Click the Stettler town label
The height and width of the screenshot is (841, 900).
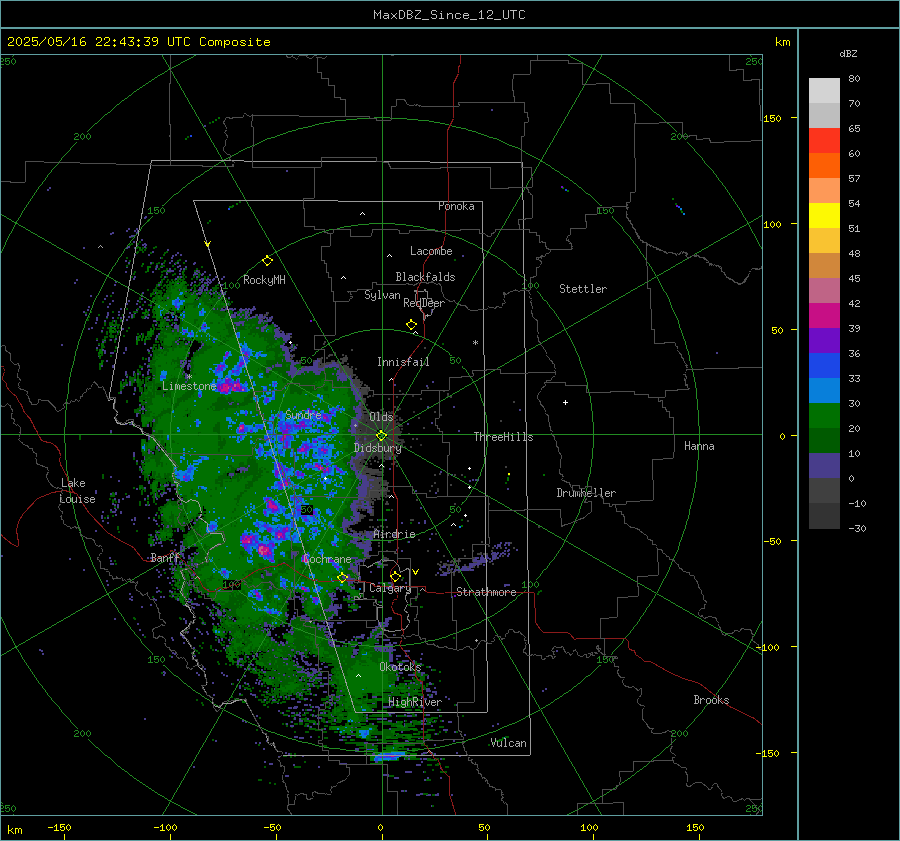583,289
